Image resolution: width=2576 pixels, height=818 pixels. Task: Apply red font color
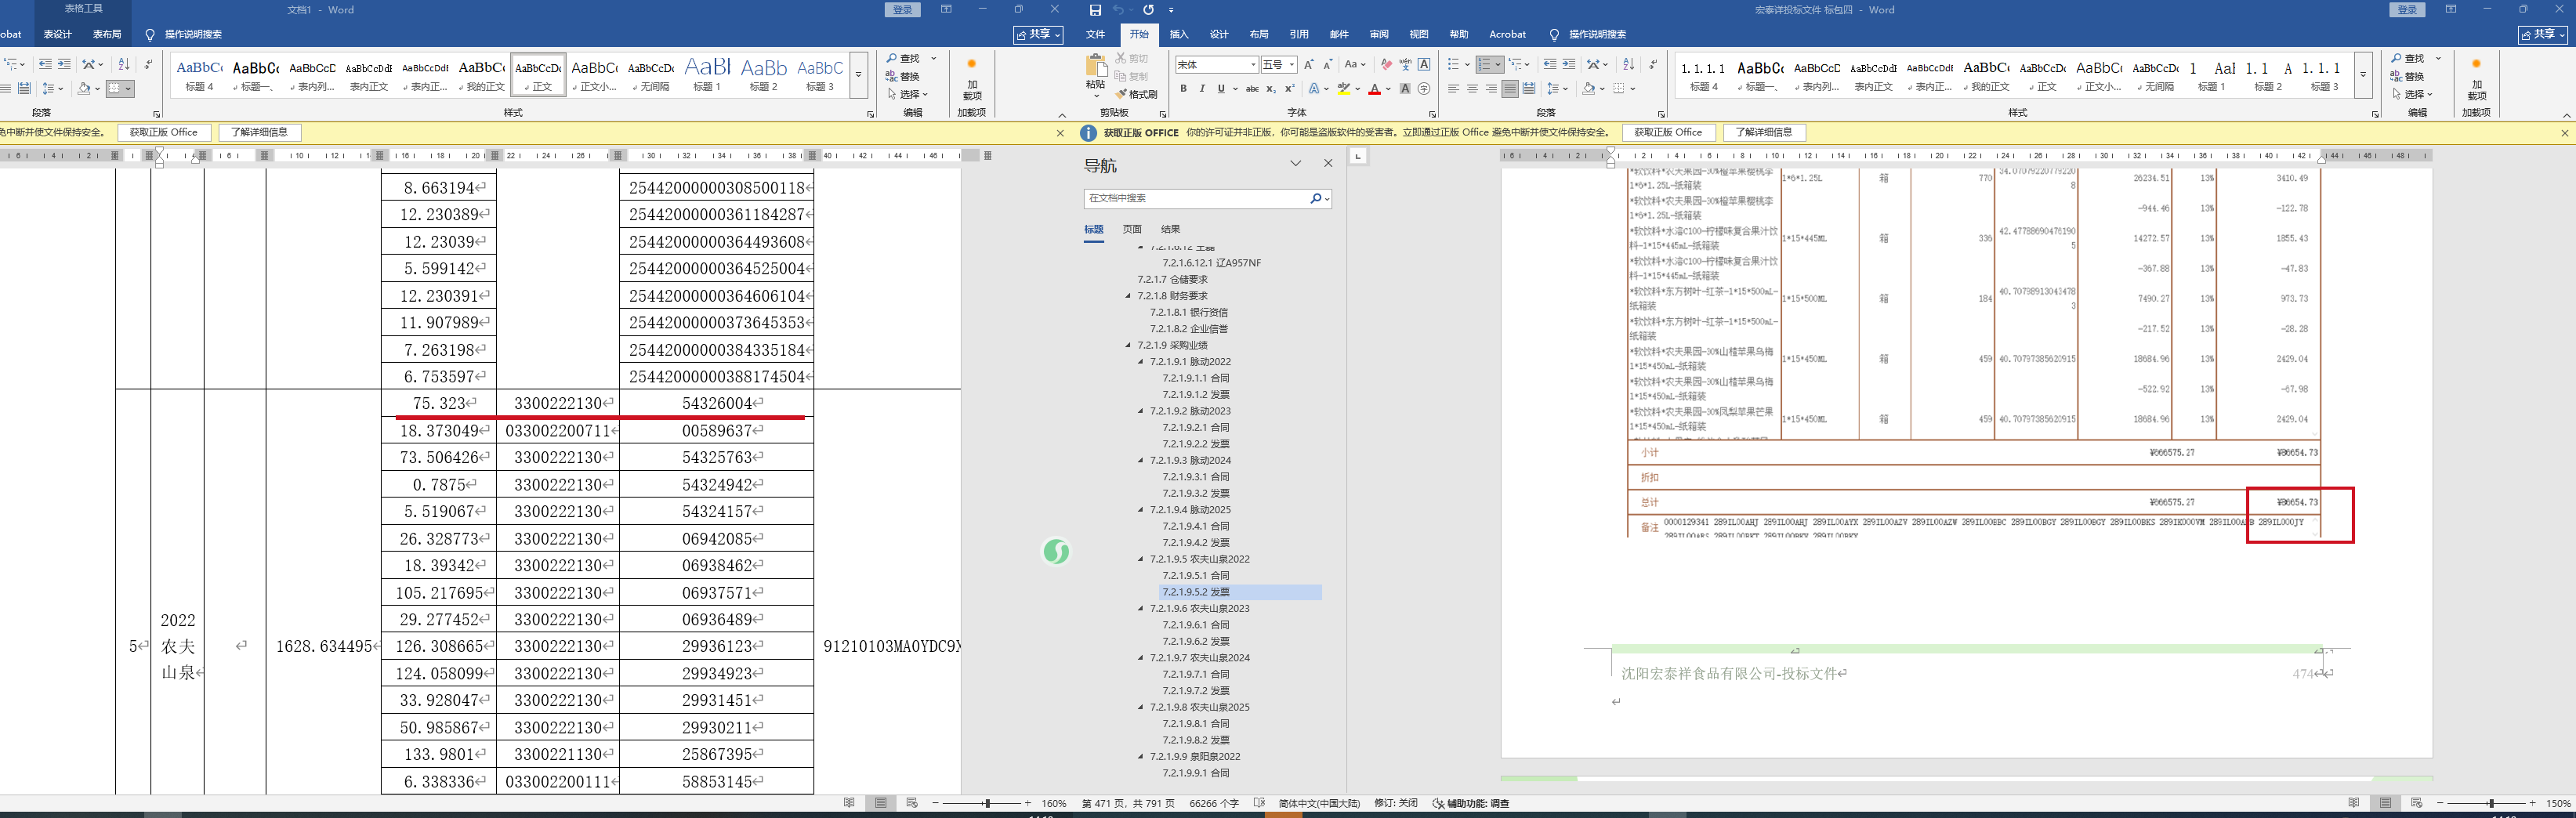coord(1375,89)
